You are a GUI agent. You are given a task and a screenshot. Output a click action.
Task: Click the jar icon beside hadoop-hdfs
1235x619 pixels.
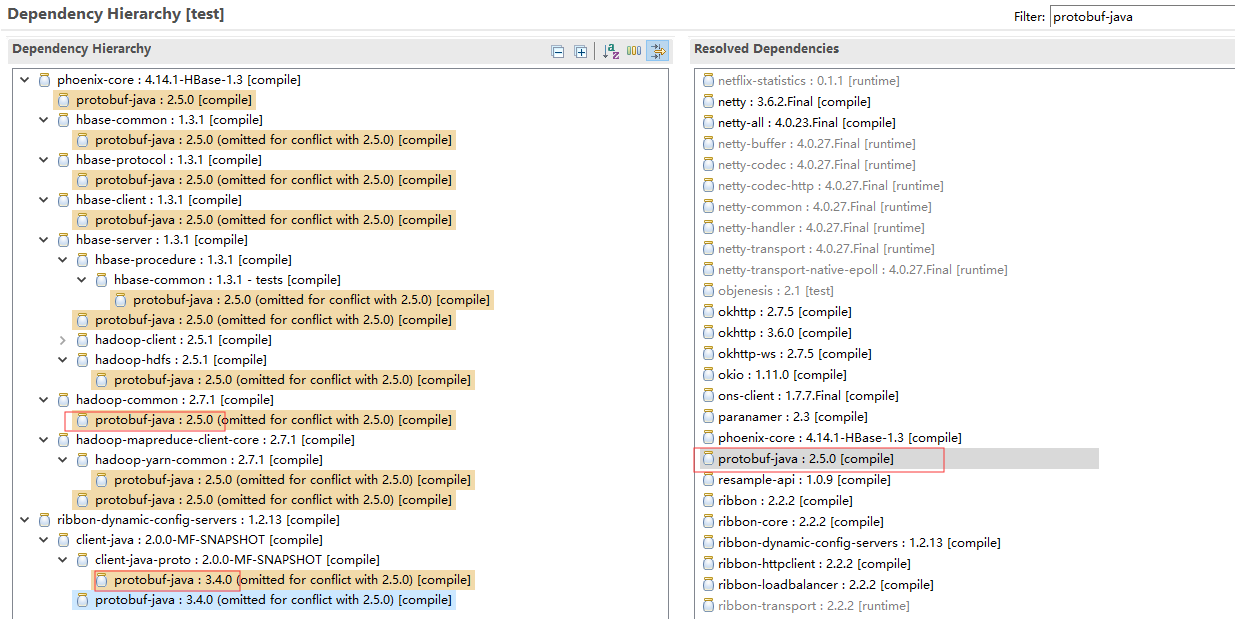point(82,360)
